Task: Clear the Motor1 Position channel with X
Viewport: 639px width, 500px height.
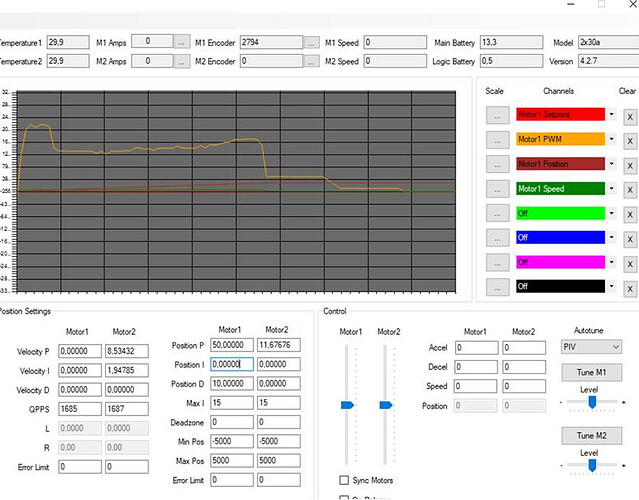Action: (x=629, y=164)
